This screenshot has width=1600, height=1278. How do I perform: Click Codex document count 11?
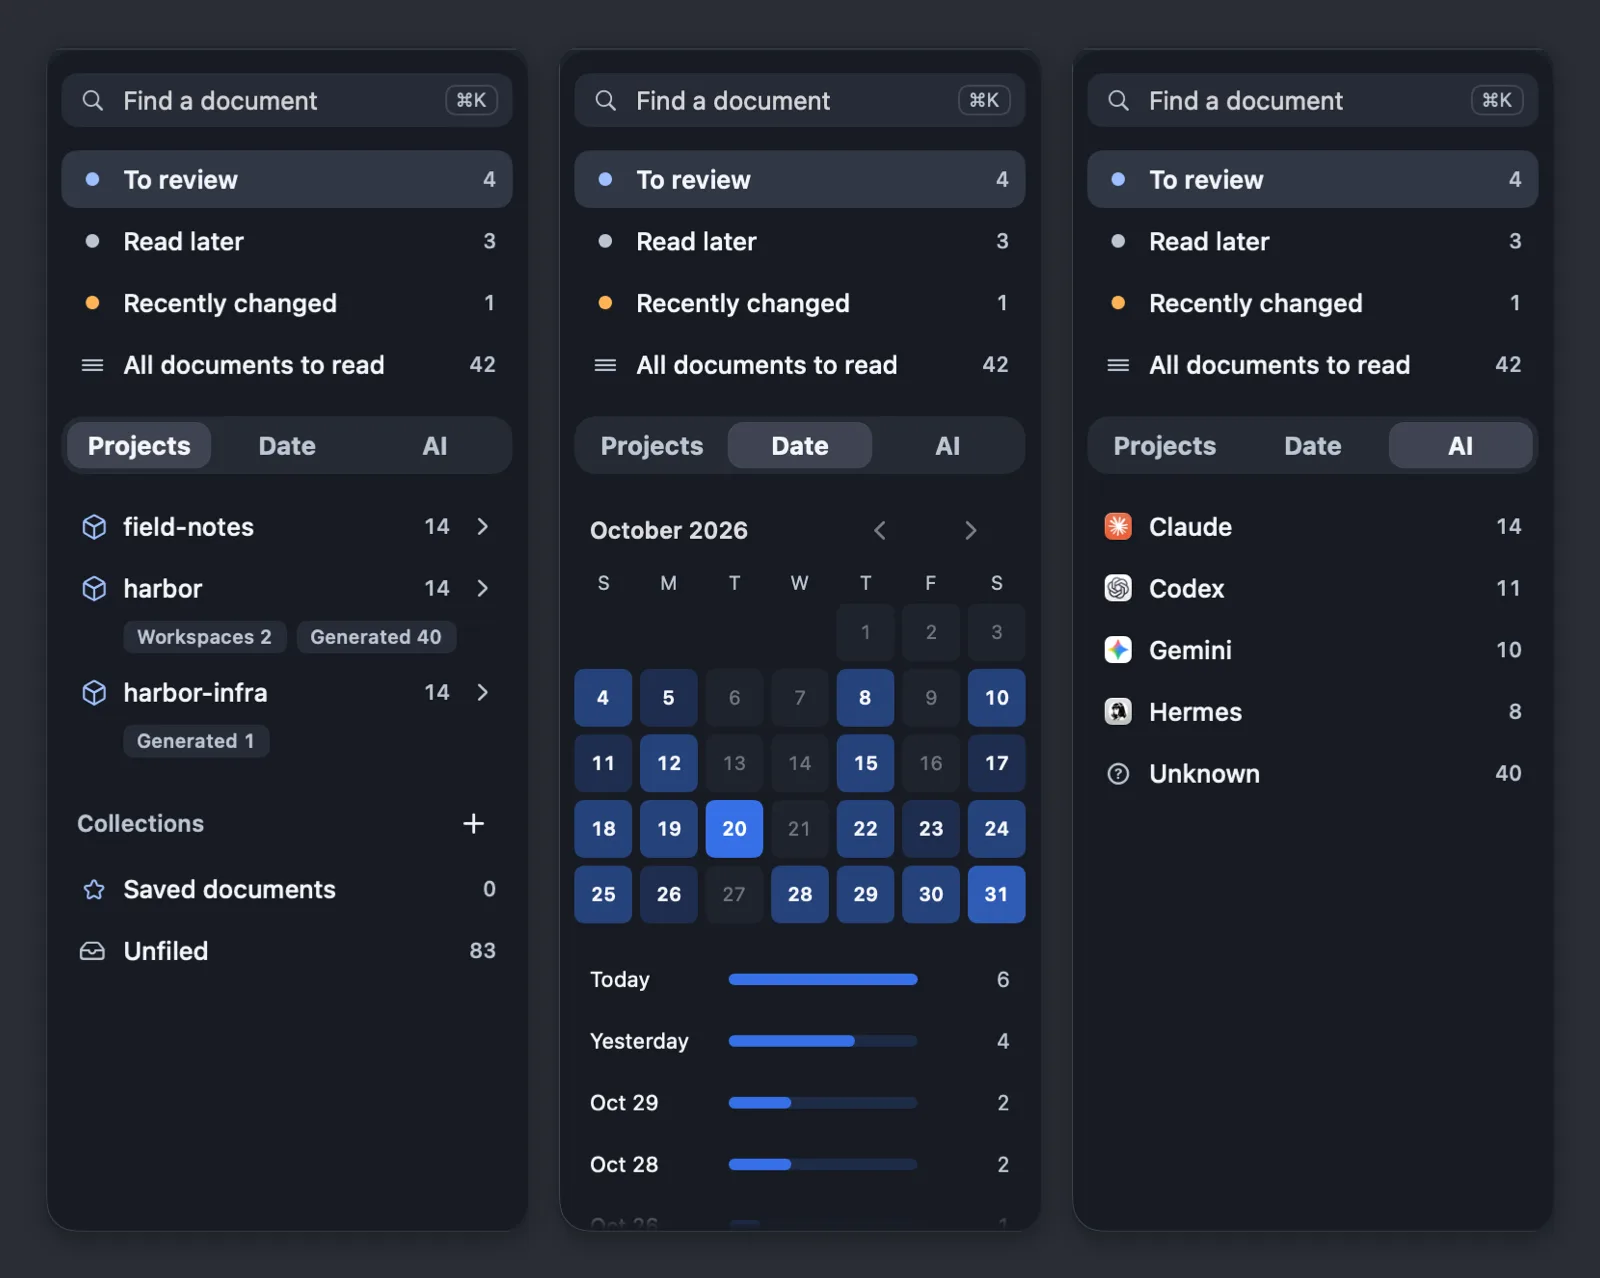click(x=1508, y=588)
